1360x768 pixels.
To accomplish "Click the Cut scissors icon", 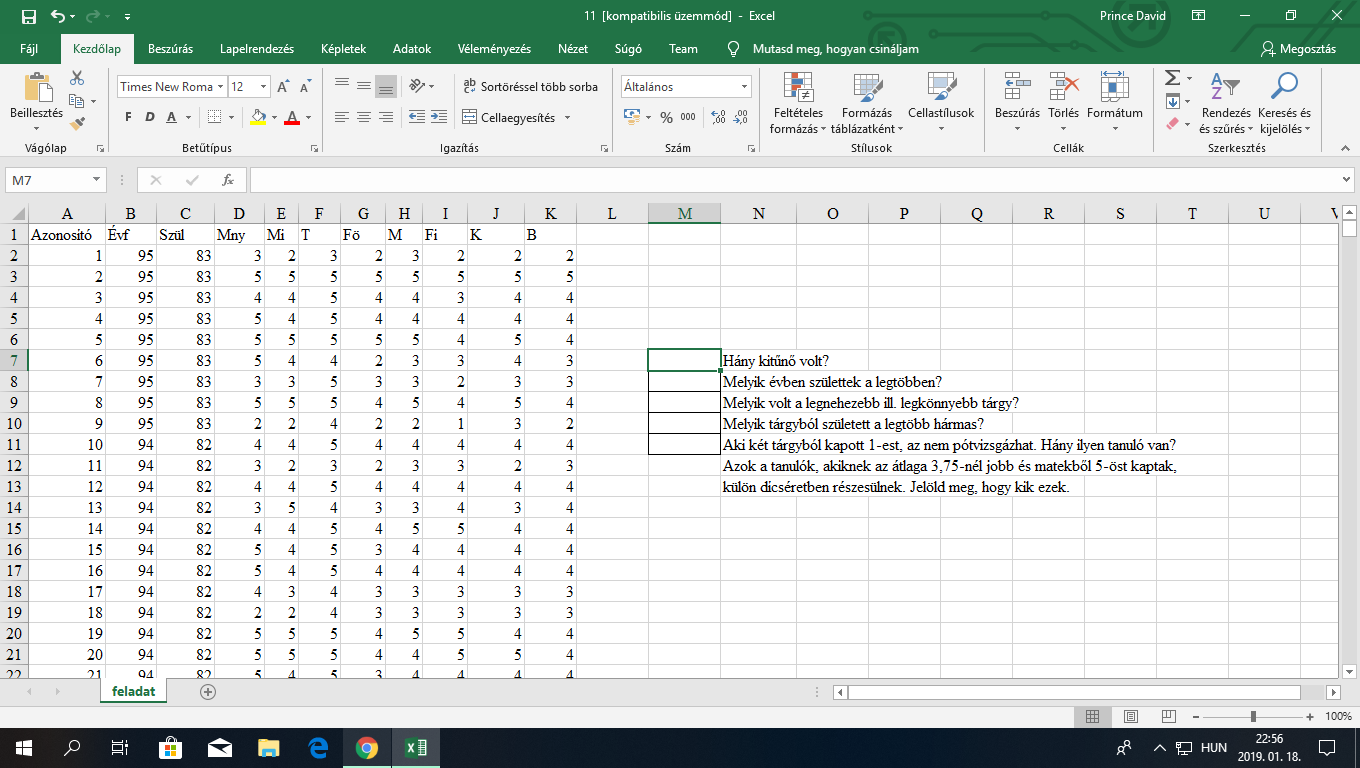I will pos(77,78).
